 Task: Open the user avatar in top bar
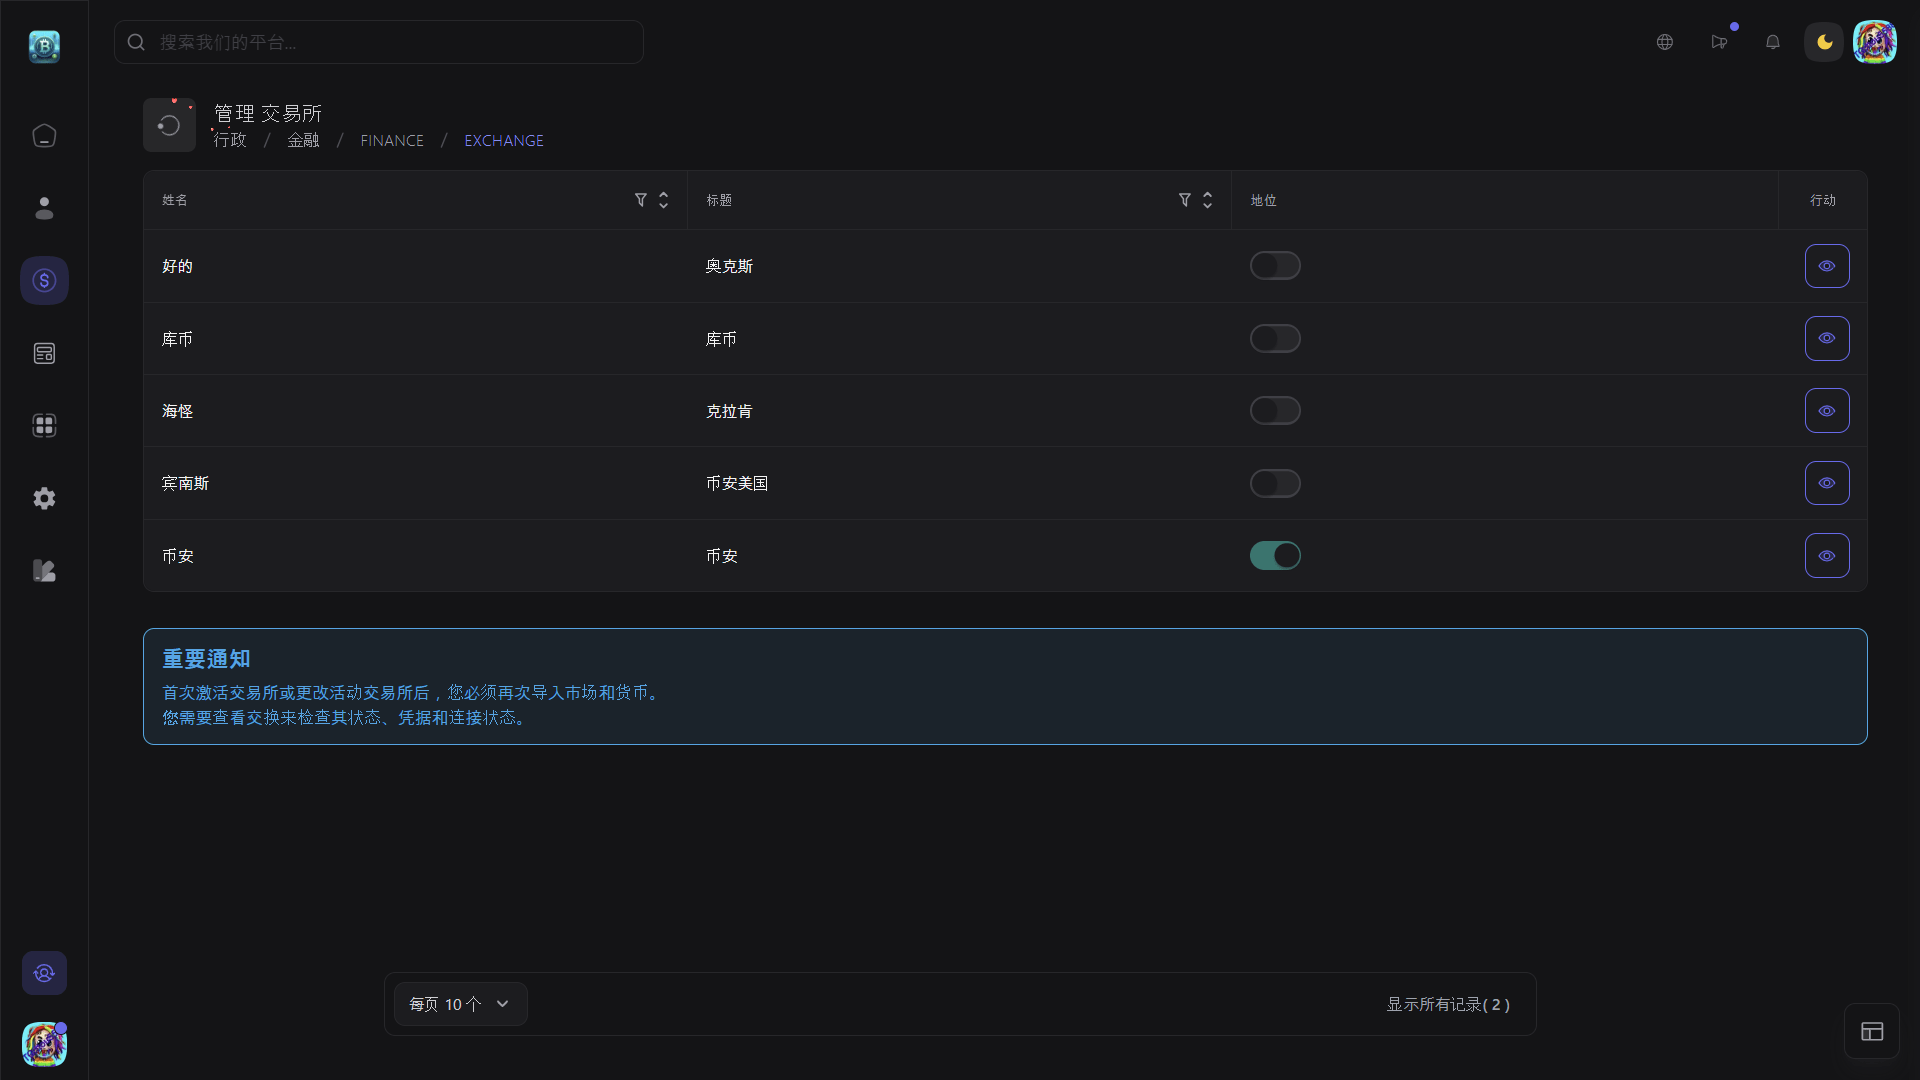pos(1875,42)
